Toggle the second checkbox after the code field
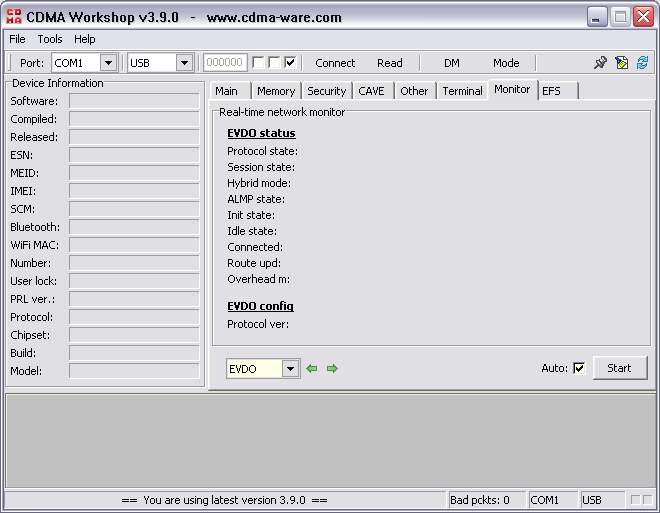Viewport: 660px width, 513px height. (x=274, y=63)
